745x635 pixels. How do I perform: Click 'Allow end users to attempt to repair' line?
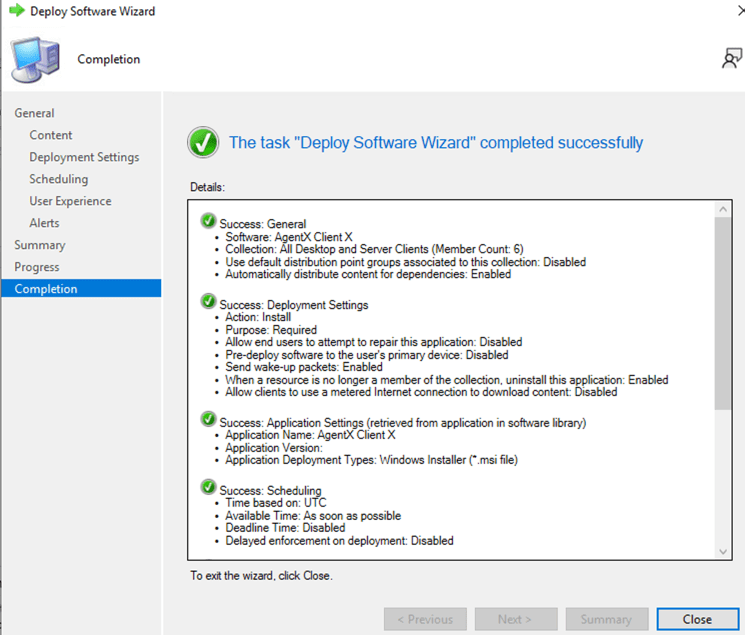[373, 342]
